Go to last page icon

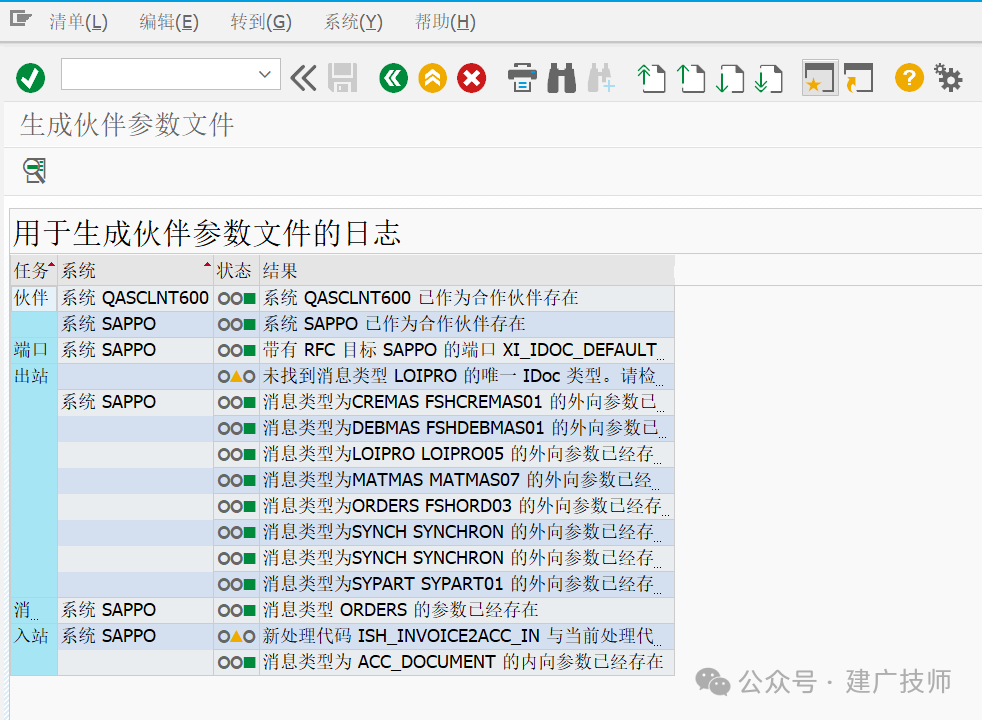pos(769,78)
